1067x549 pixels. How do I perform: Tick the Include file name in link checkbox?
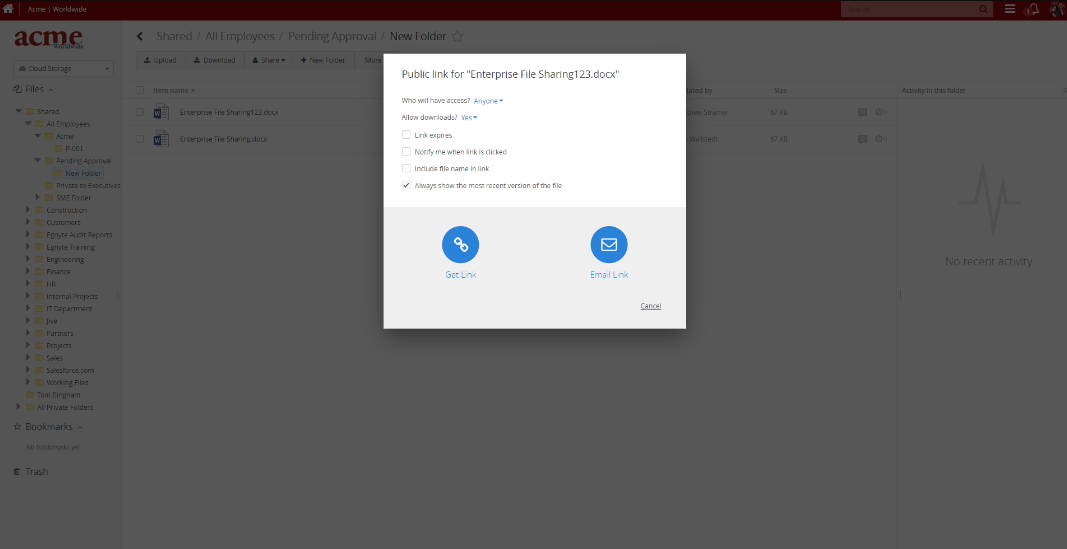pos(406,168)
